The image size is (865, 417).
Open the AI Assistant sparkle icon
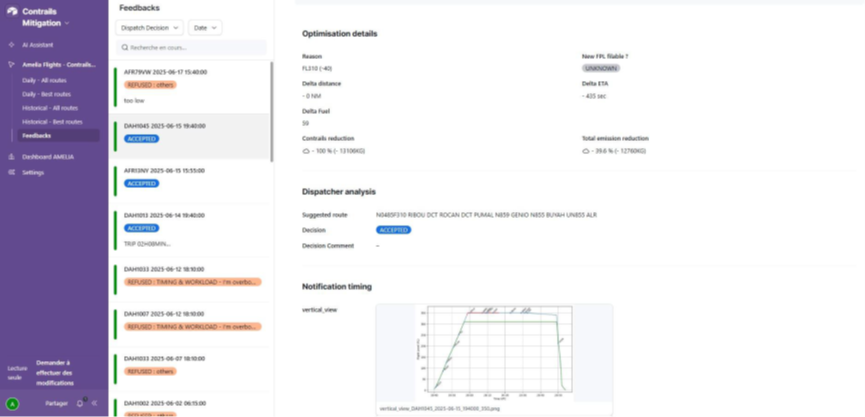[12, 45]
